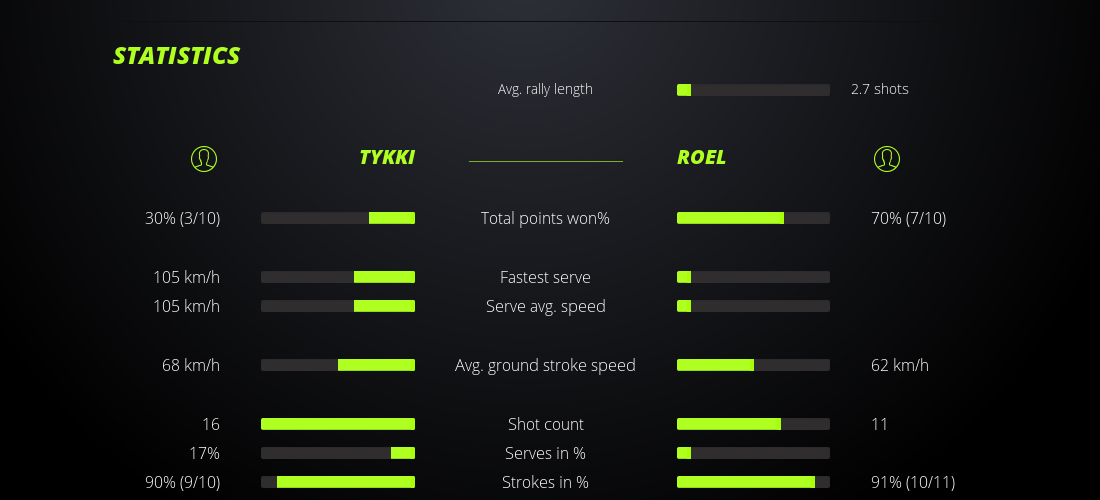1100x500 pixels.
Task: Click the Avg. rally length bar
Action: point(753,90)
